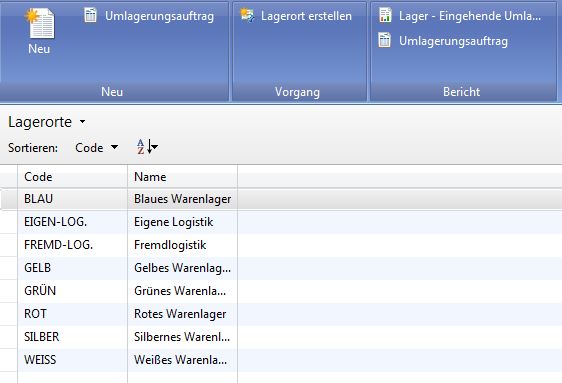
Task: Select the BLAU code cell
Action: coord(72,199)
